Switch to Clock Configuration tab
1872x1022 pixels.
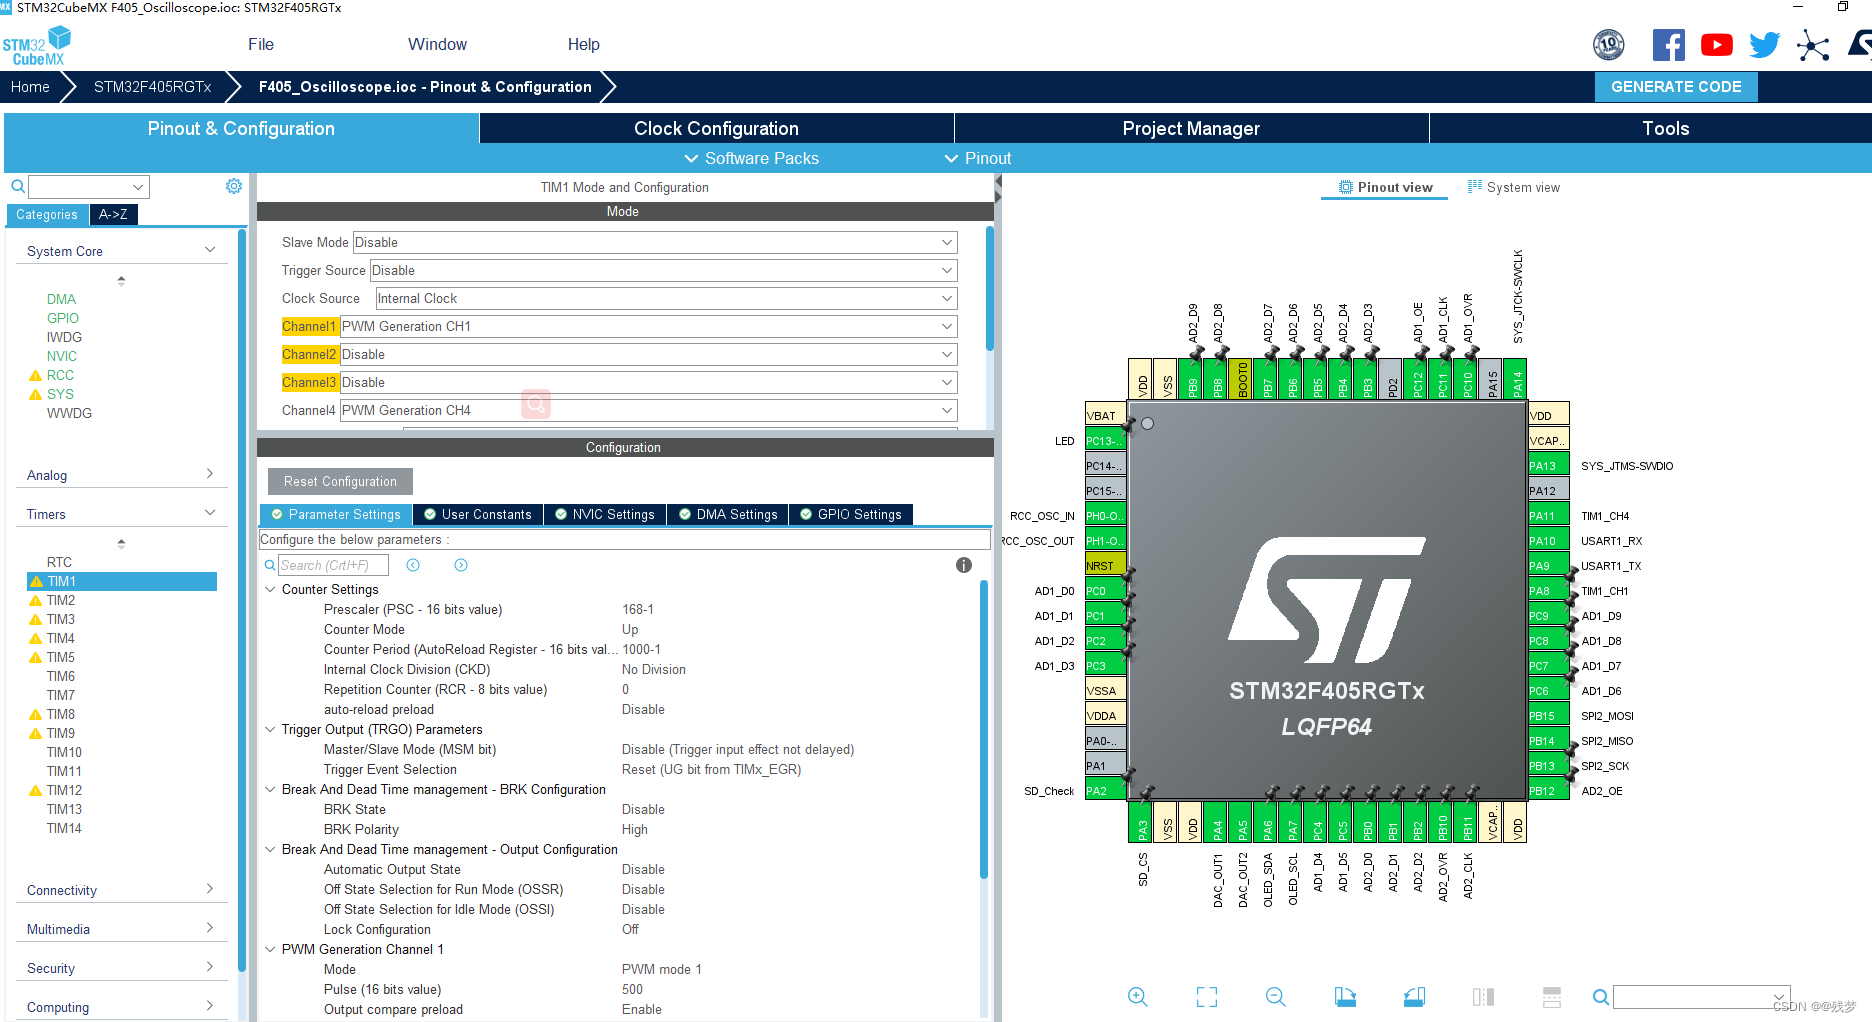716,128
